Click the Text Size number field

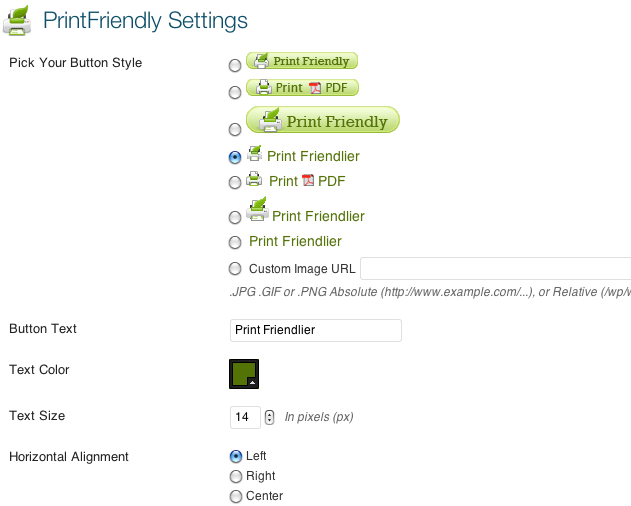coord(245,417)
